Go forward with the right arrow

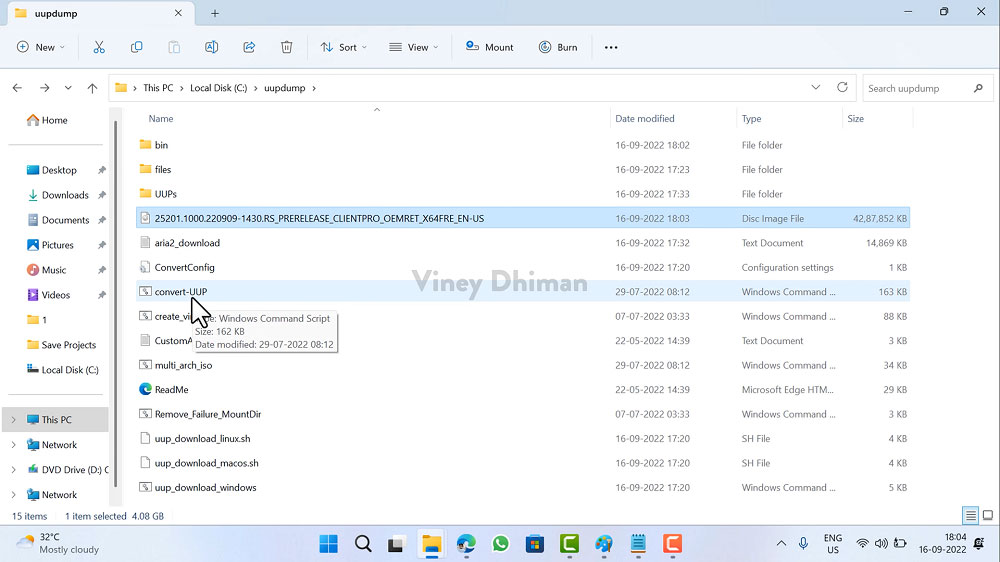tap(45, 88)
